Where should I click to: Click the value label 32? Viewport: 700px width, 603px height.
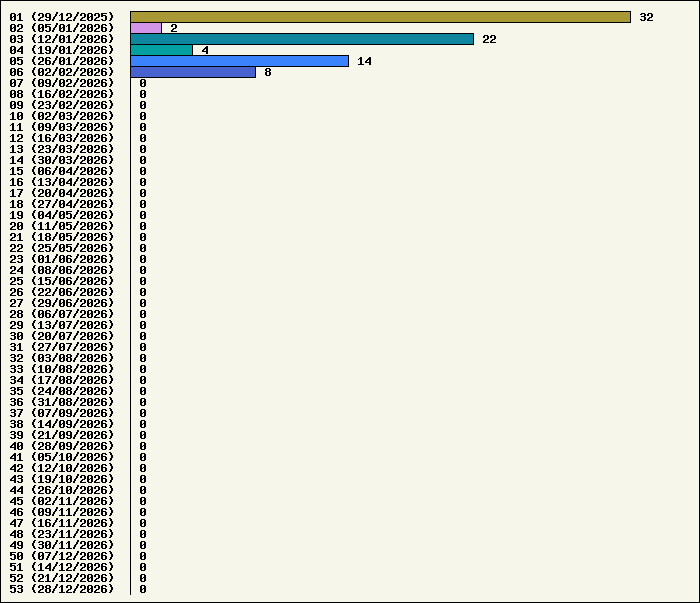pyautogui.click(x=646, y=17)
